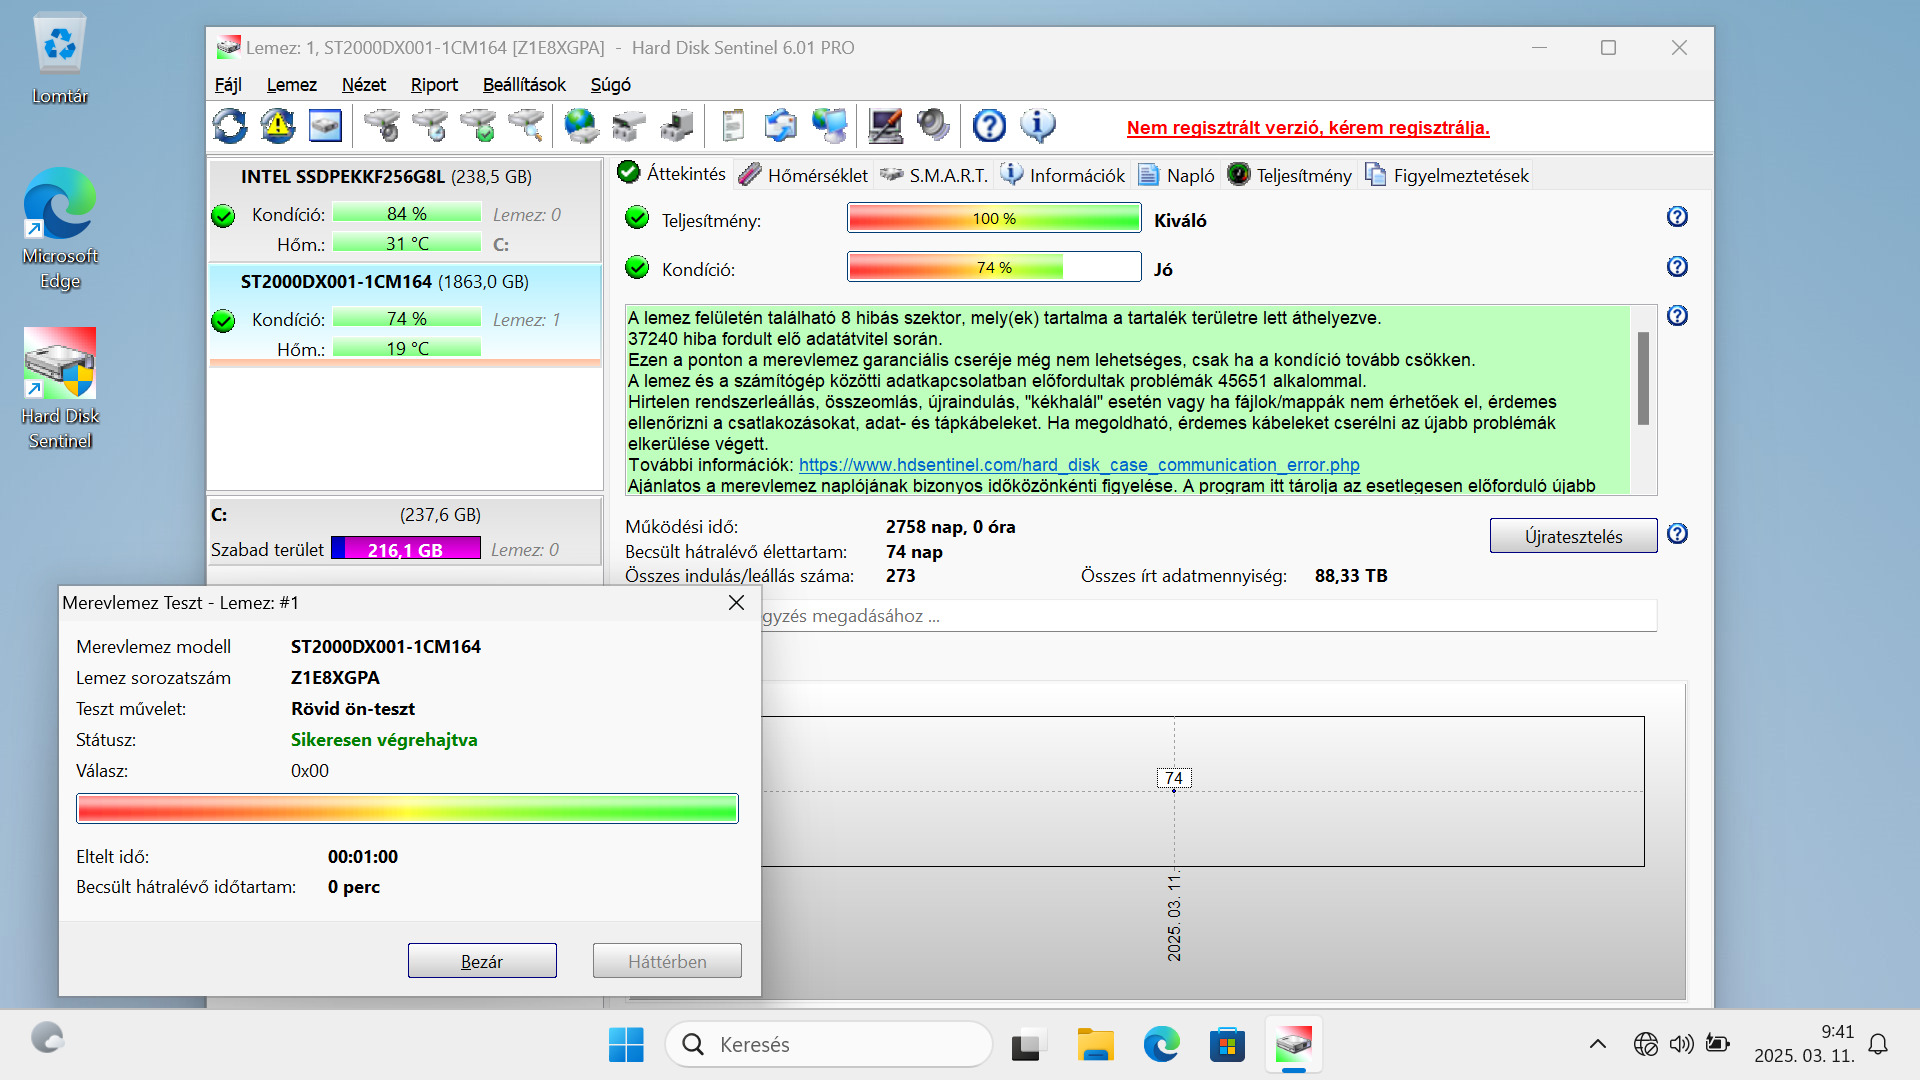The image size is (1920, 1080).
Task: Open the Riport menu
Action: click(434, 85)
